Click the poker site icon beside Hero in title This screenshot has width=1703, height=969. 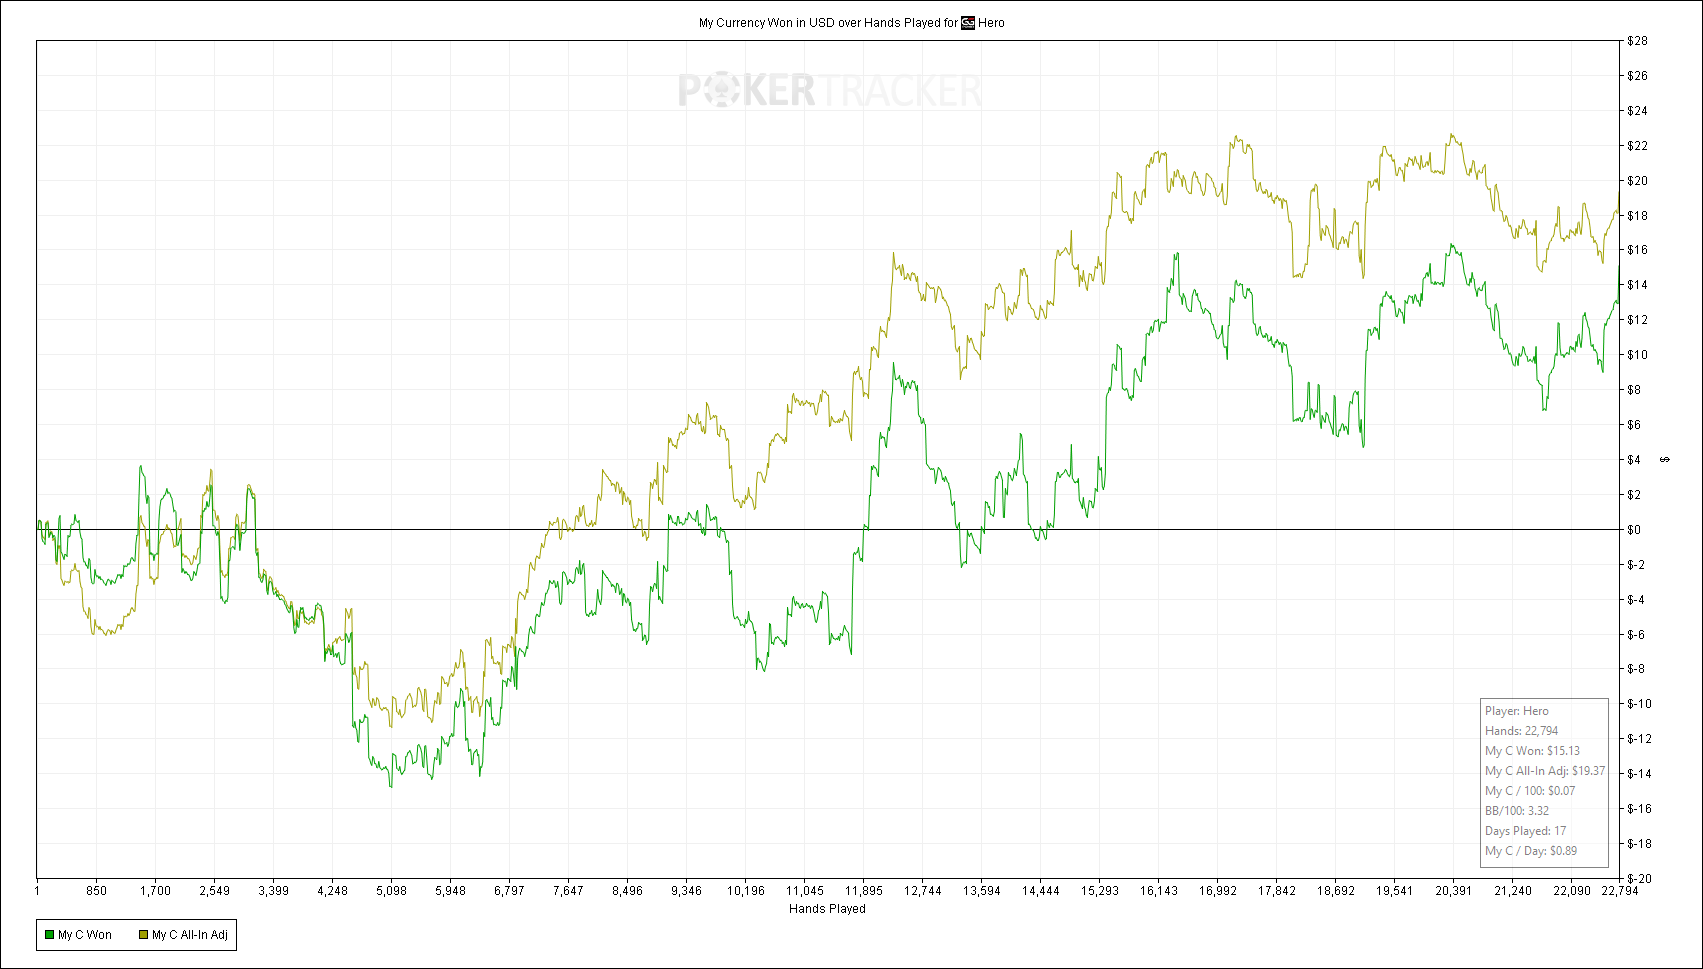(968, 23)
